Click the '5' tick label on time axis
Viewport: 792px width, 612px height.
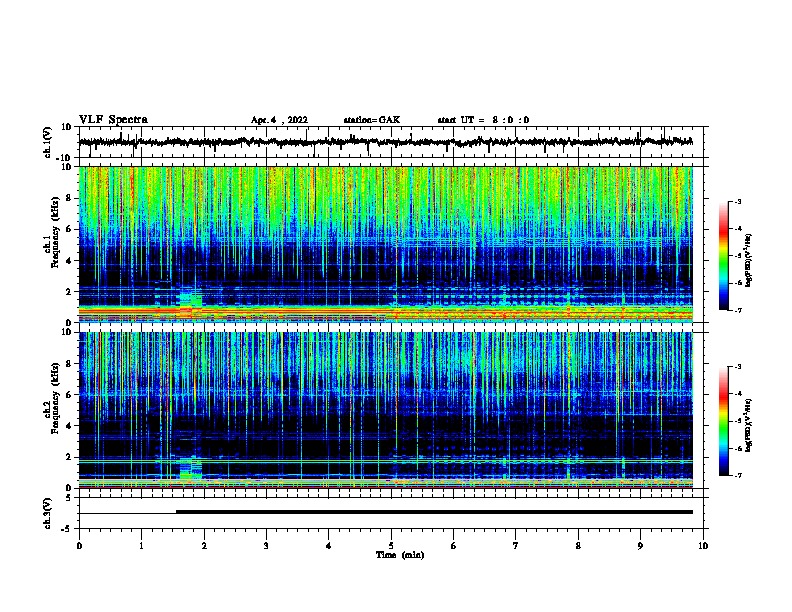391,545
